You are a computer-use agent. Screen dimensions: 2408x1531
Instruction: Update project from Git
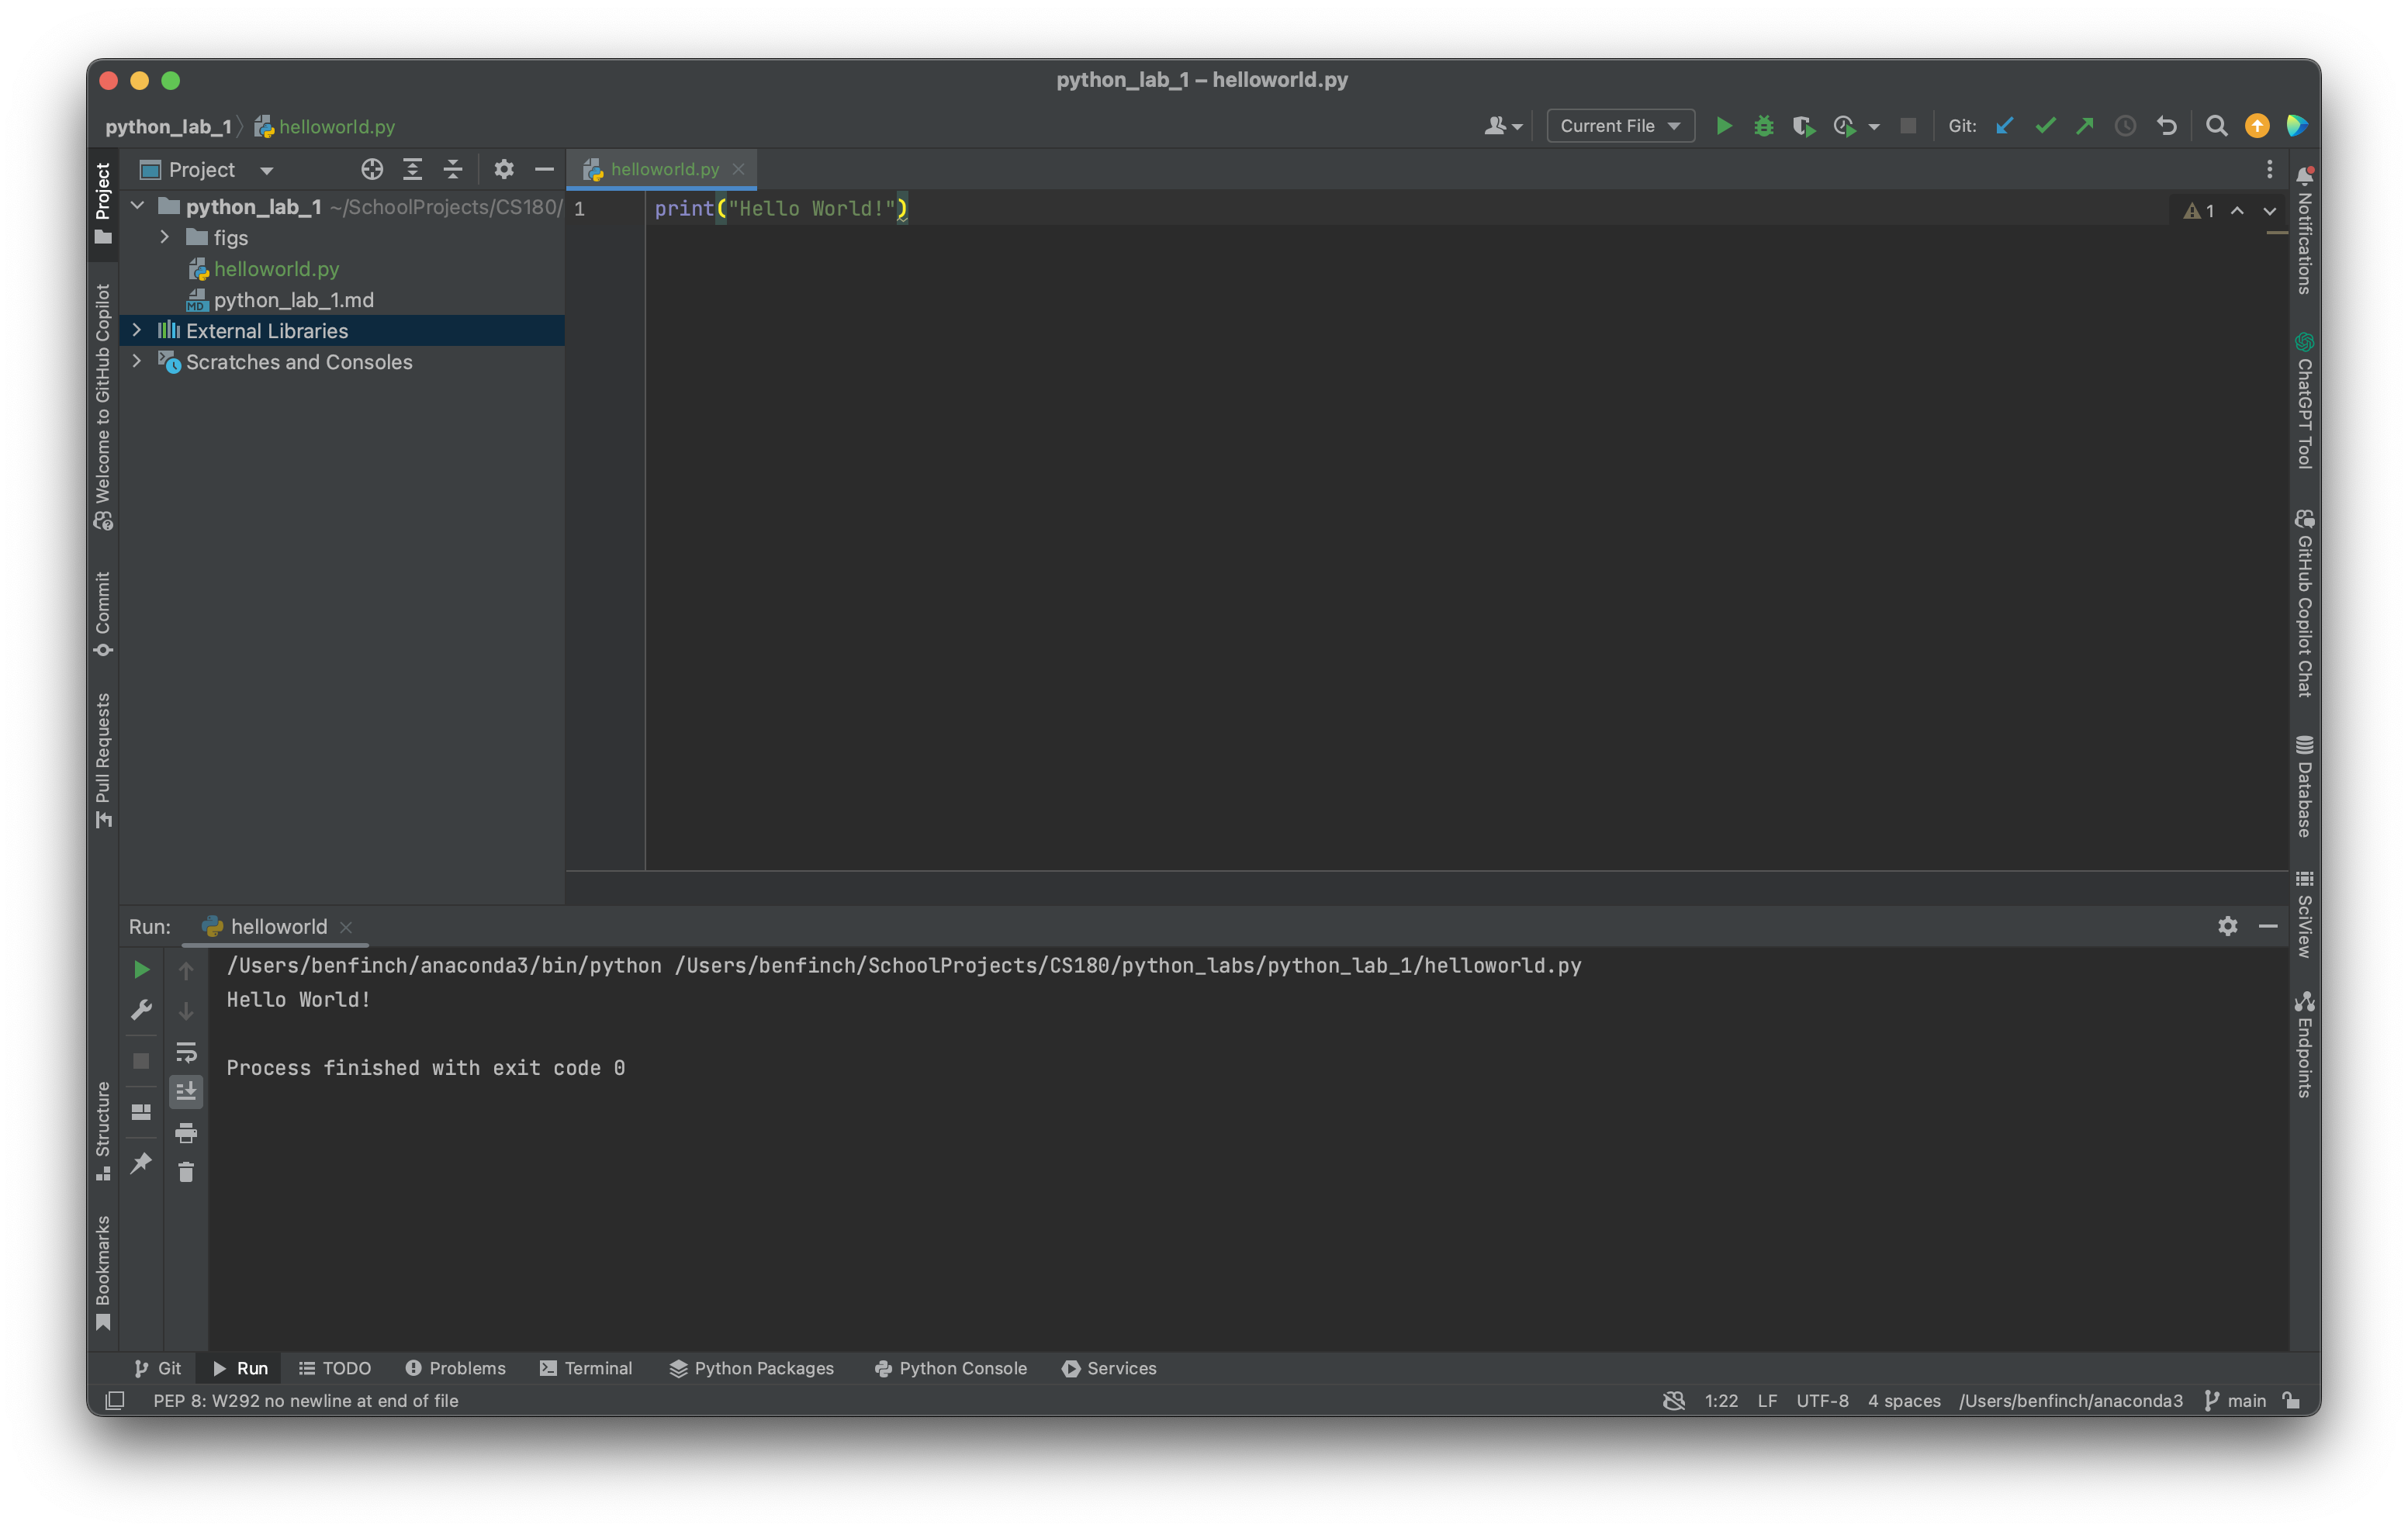[x=2004, y=126]
